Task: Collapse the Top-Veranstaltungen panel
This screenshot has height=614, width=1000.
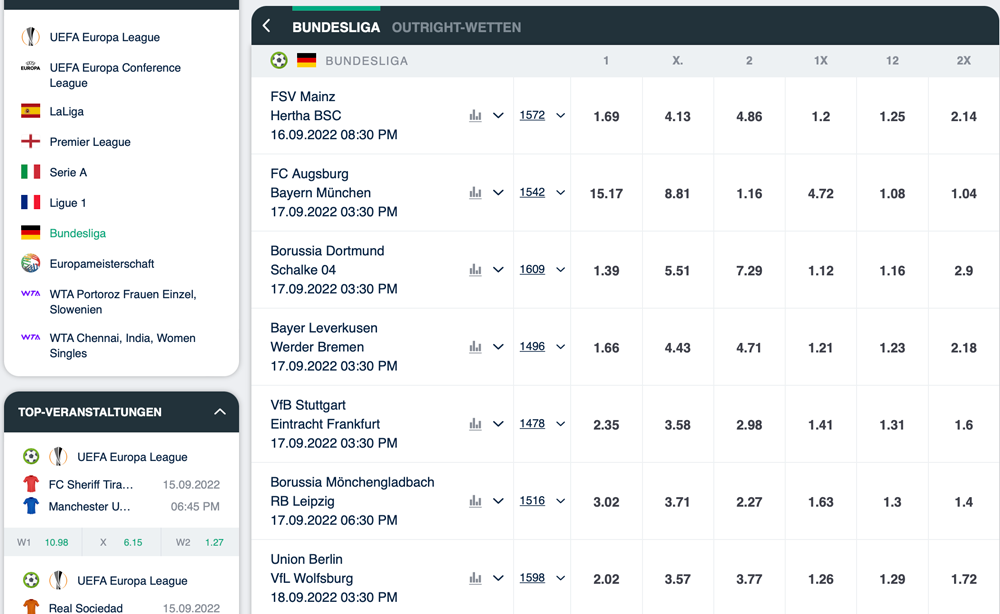Action: coord(220,412)
